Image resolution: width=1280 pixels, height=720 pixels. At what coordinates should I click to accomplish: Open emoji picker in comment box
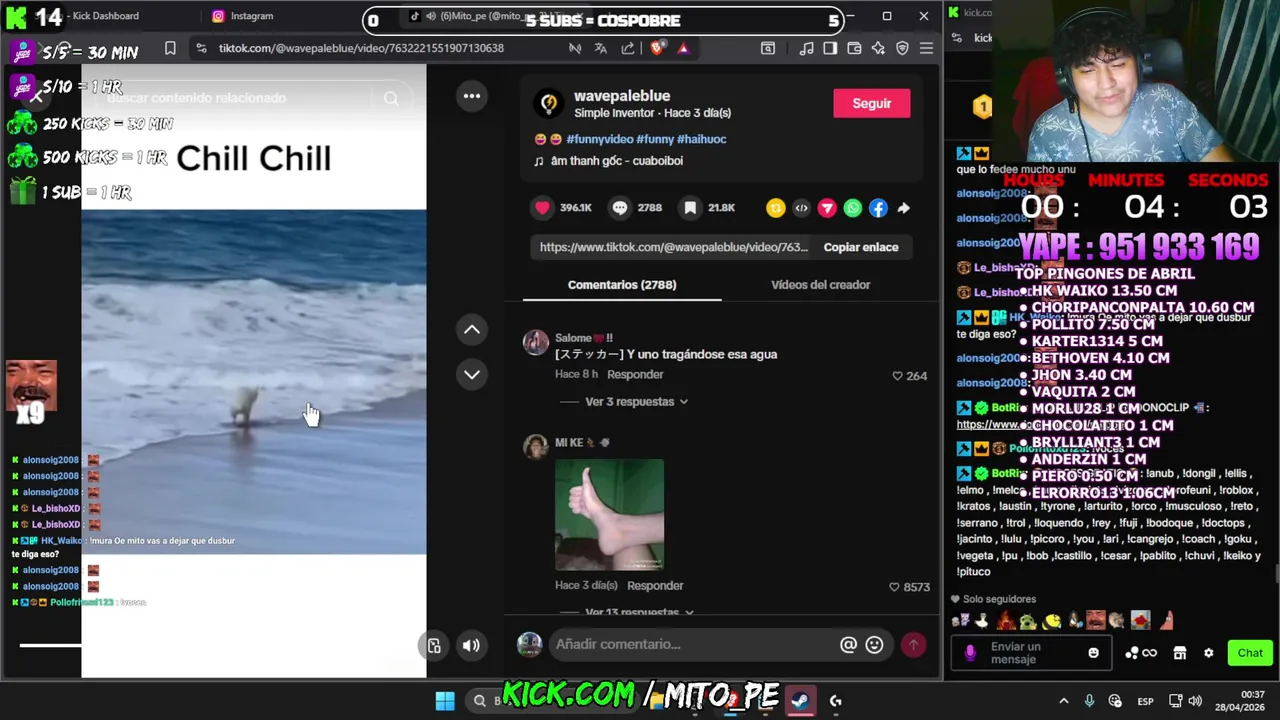(x=875, y=645)
